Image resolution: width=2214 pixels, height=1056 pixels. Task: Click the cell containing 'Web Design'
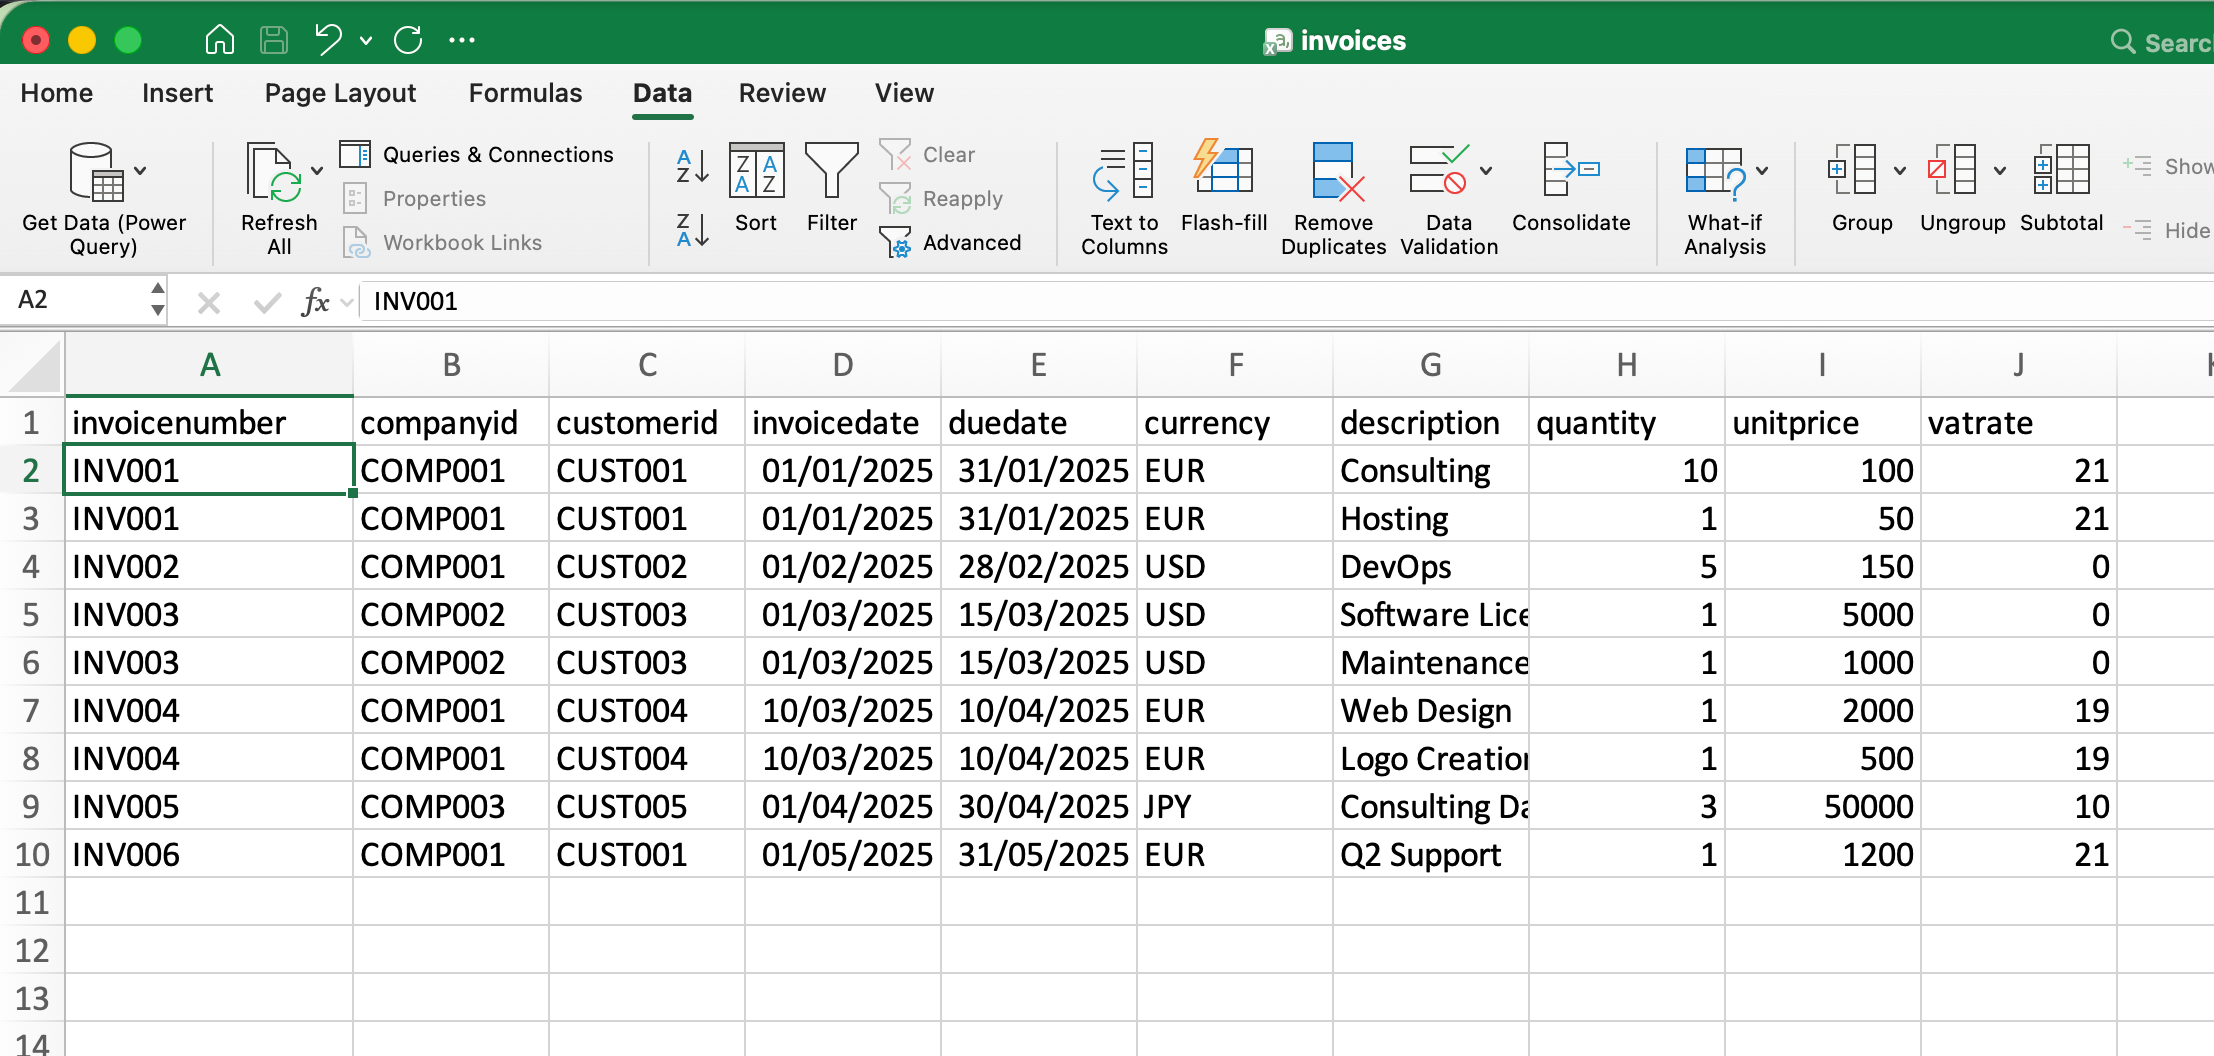pos(1431,710)
